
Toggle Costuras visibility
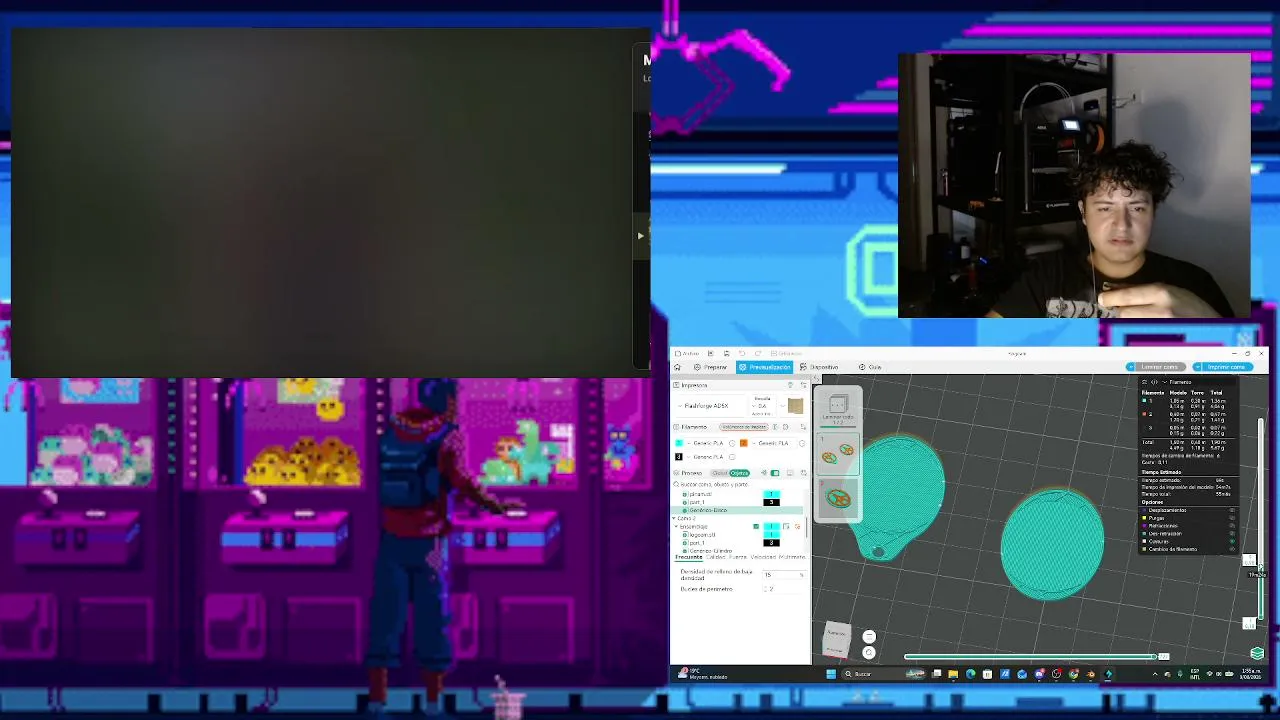click(1232, 541)
